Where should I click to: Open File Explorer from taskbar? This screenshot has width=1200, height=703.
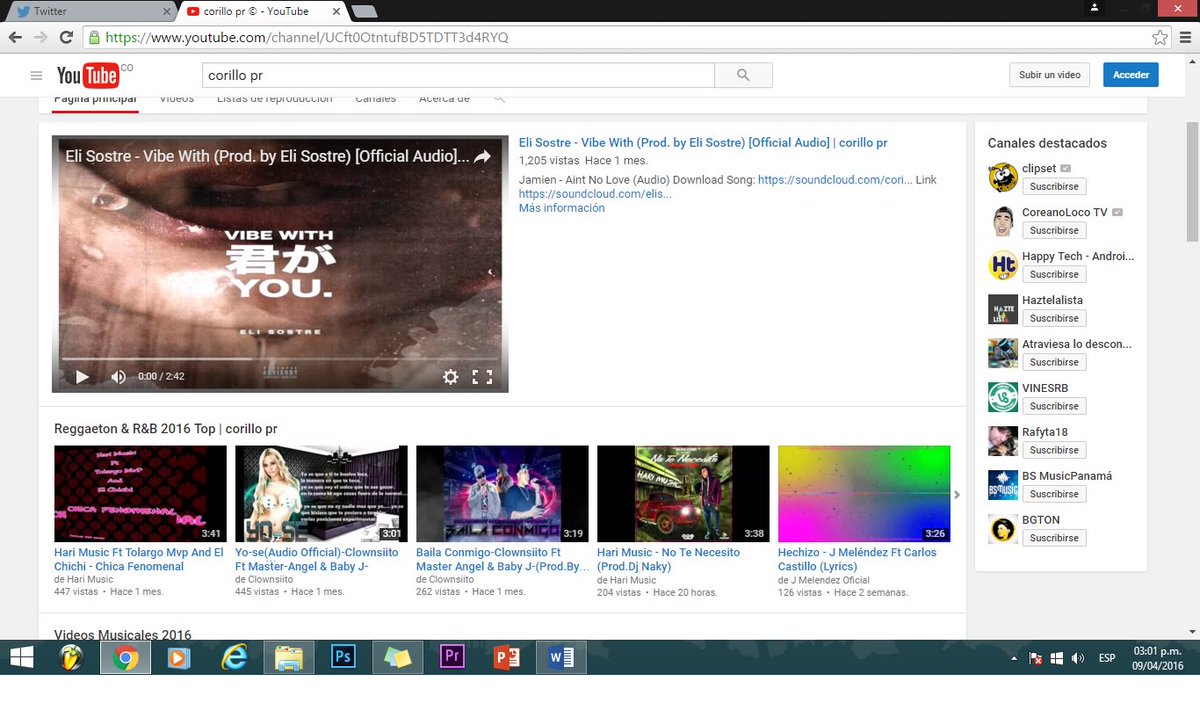[288, 657]
